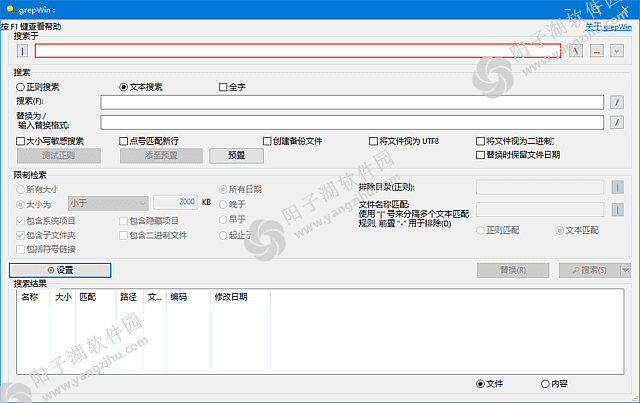Viewport: 640px width, 403px height.
Task: Select 大小为 radio button
Action: pos(34,204)
